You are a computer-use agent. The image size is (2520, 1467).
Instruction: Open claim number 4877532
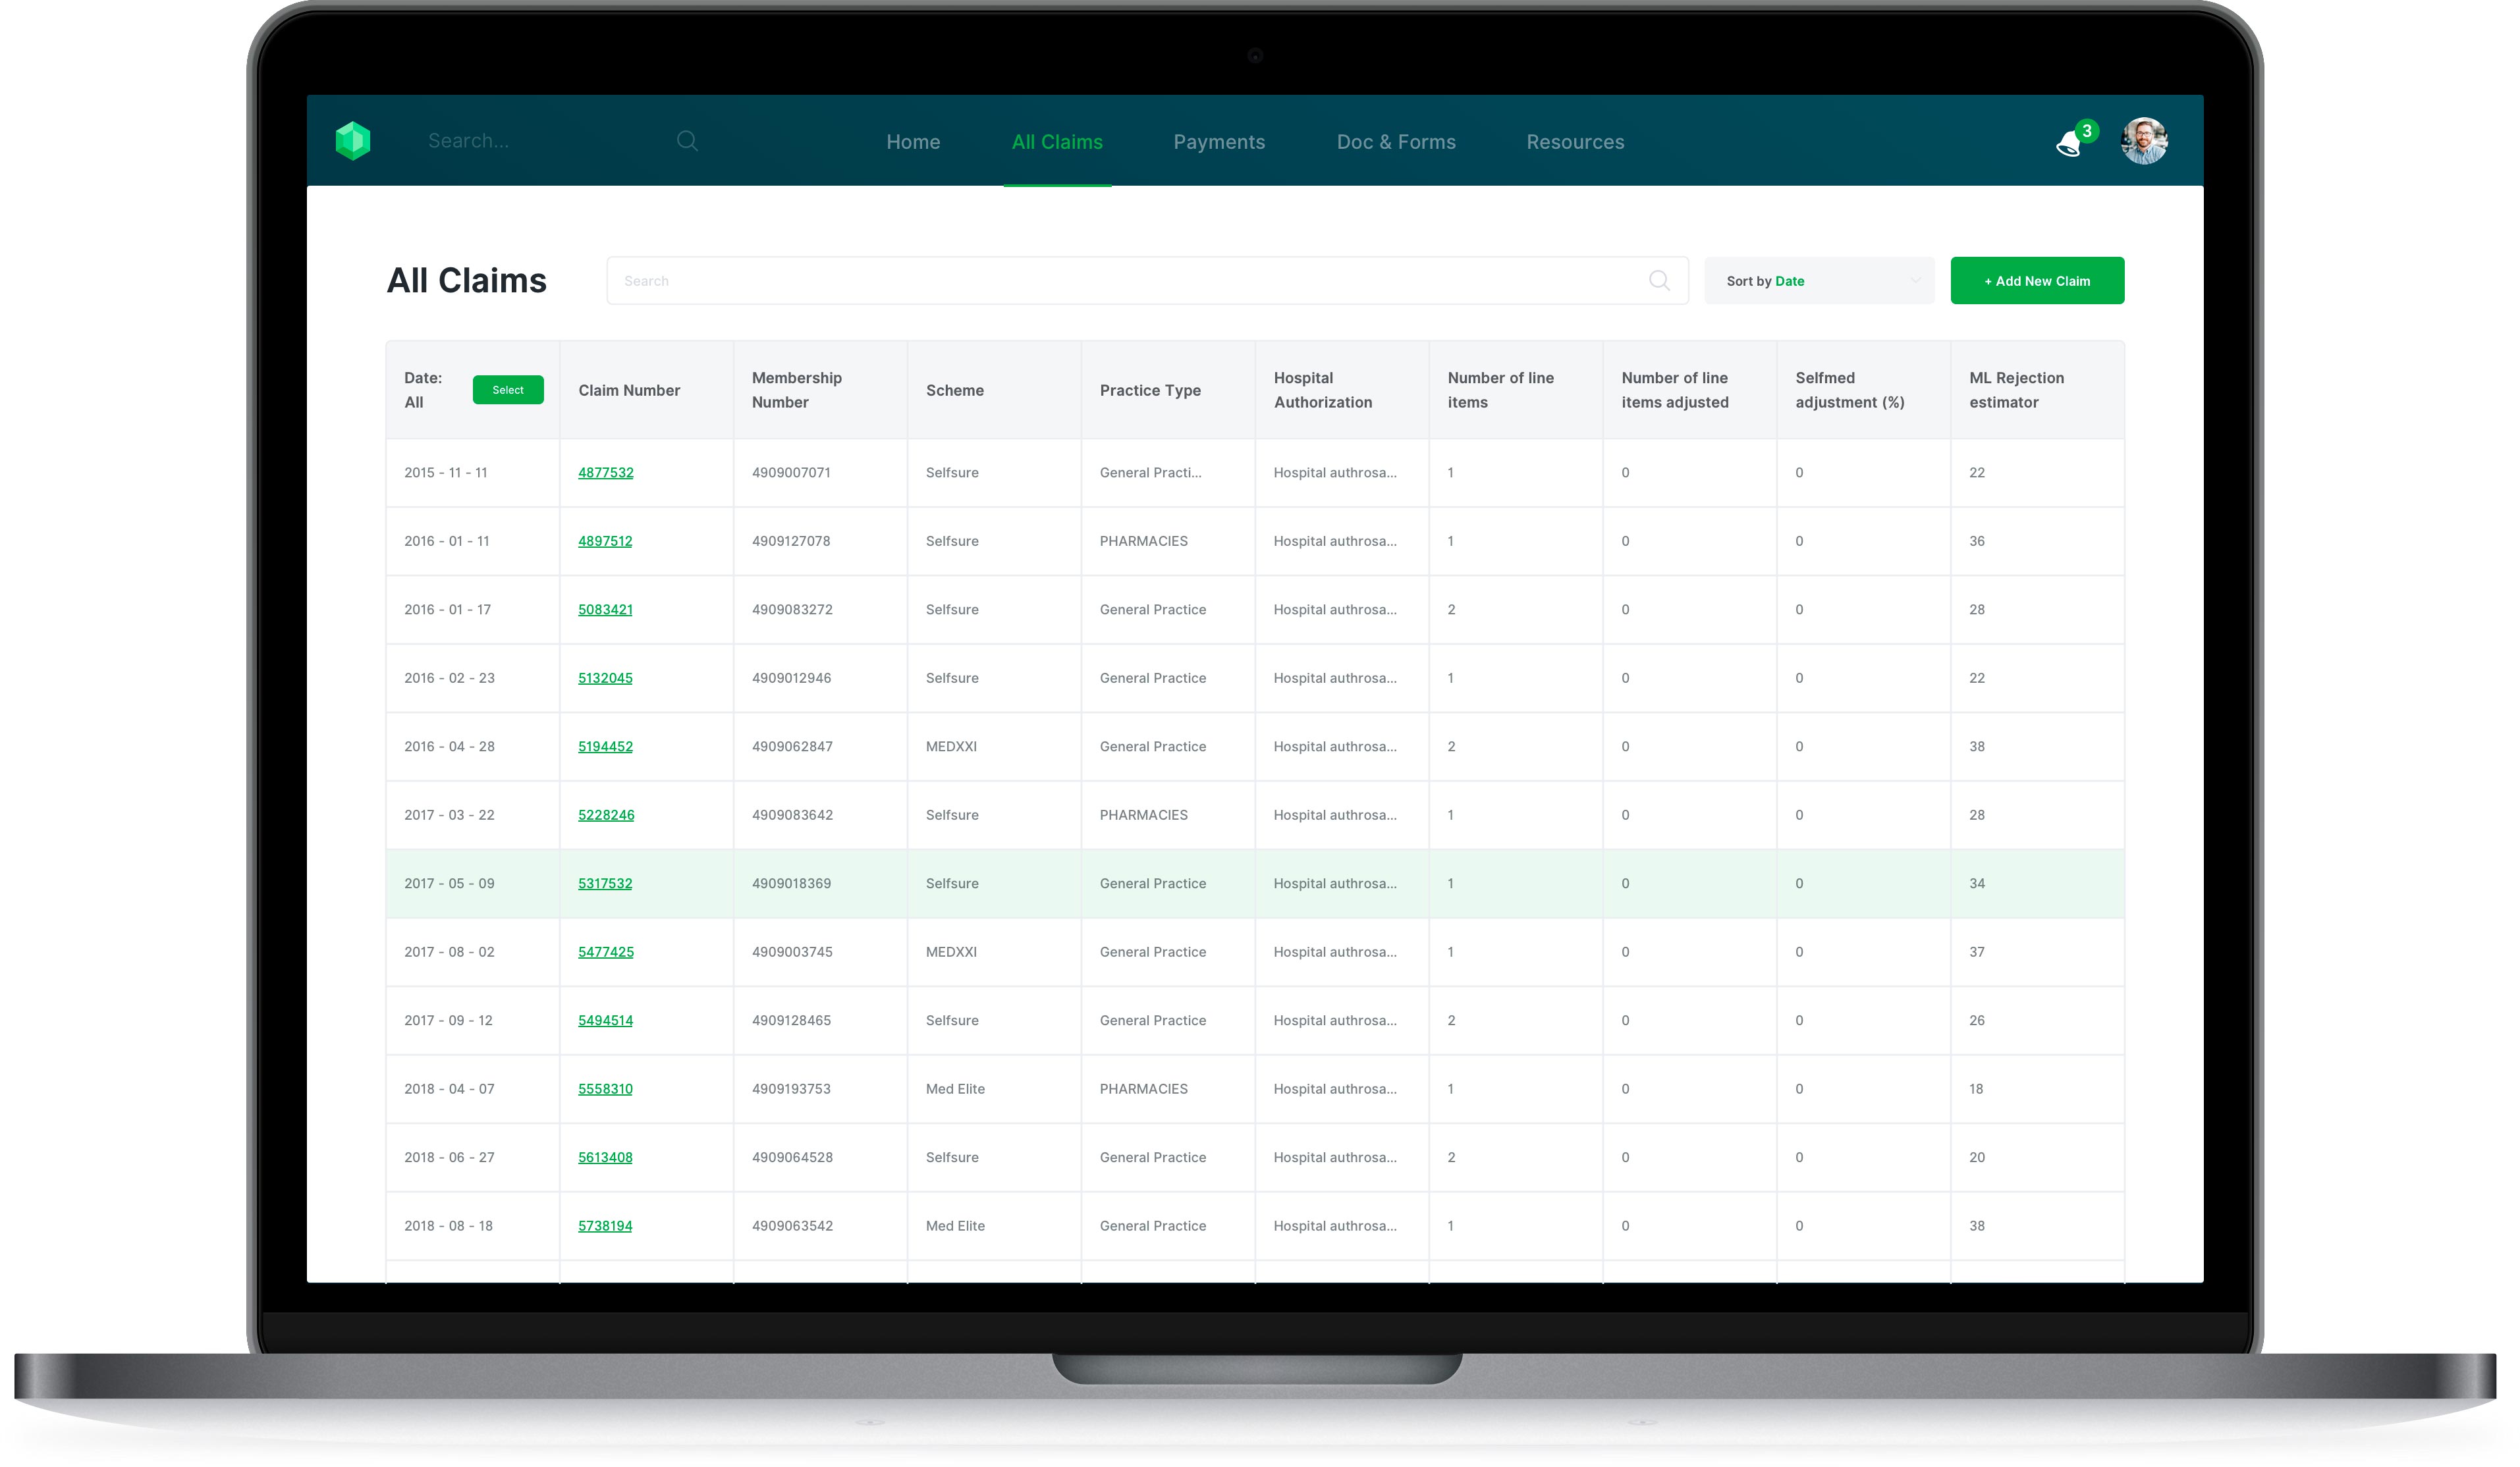tap(605, 472)
